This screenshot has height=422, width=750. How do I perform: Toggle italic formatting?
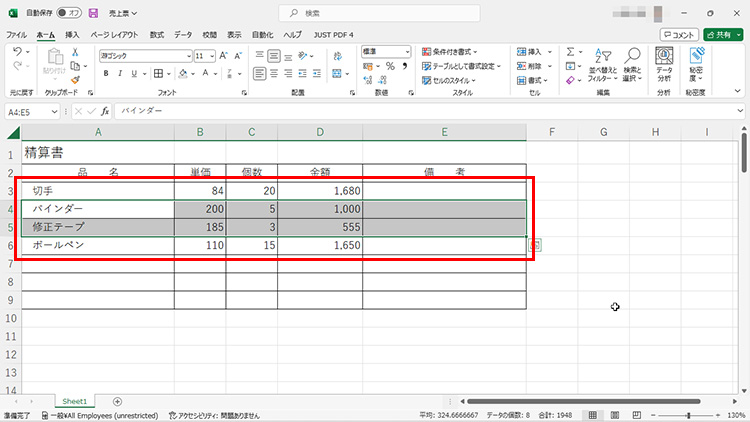pyautogui.click(x=119, y=73)
